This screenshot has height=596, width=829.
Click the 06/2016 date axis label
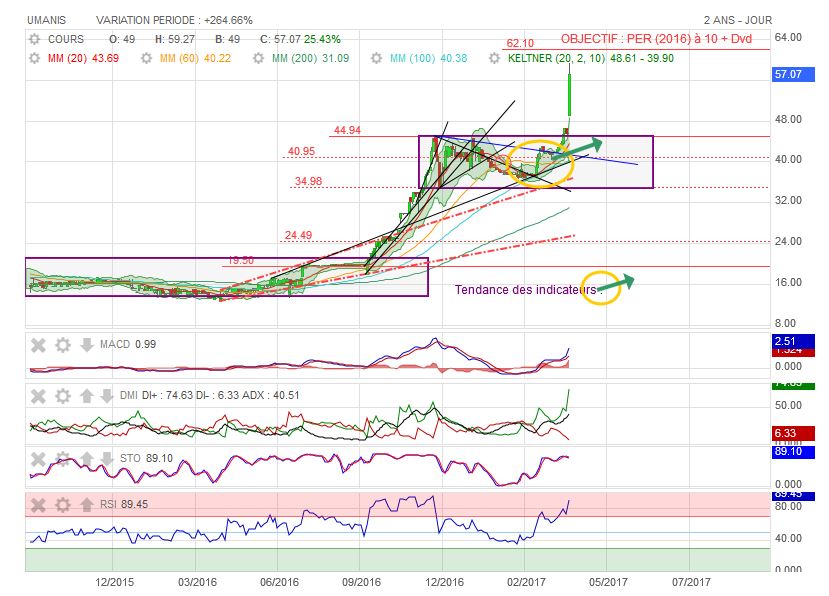tap(279, 582)
